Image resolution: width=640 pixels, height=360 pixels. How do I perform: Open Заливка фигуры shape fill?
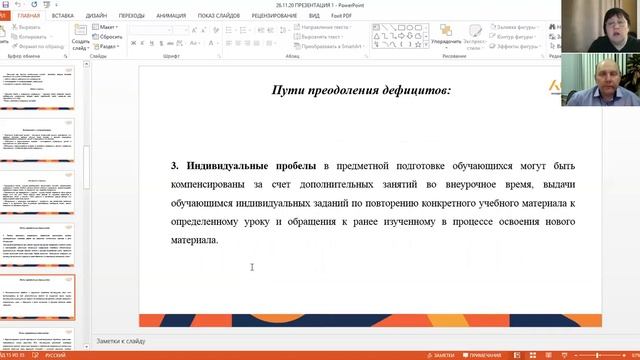514,27
